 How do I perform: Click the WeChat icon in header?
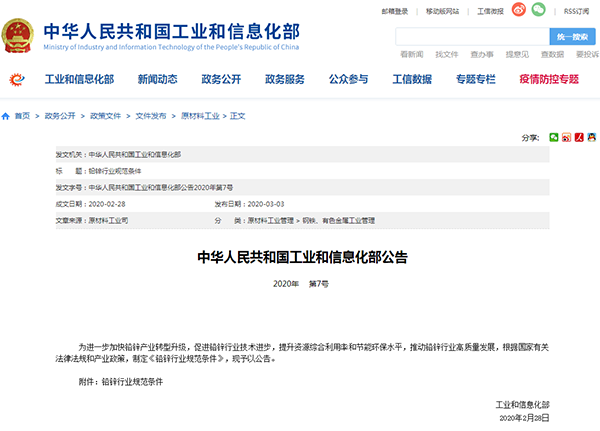point(538,11)
